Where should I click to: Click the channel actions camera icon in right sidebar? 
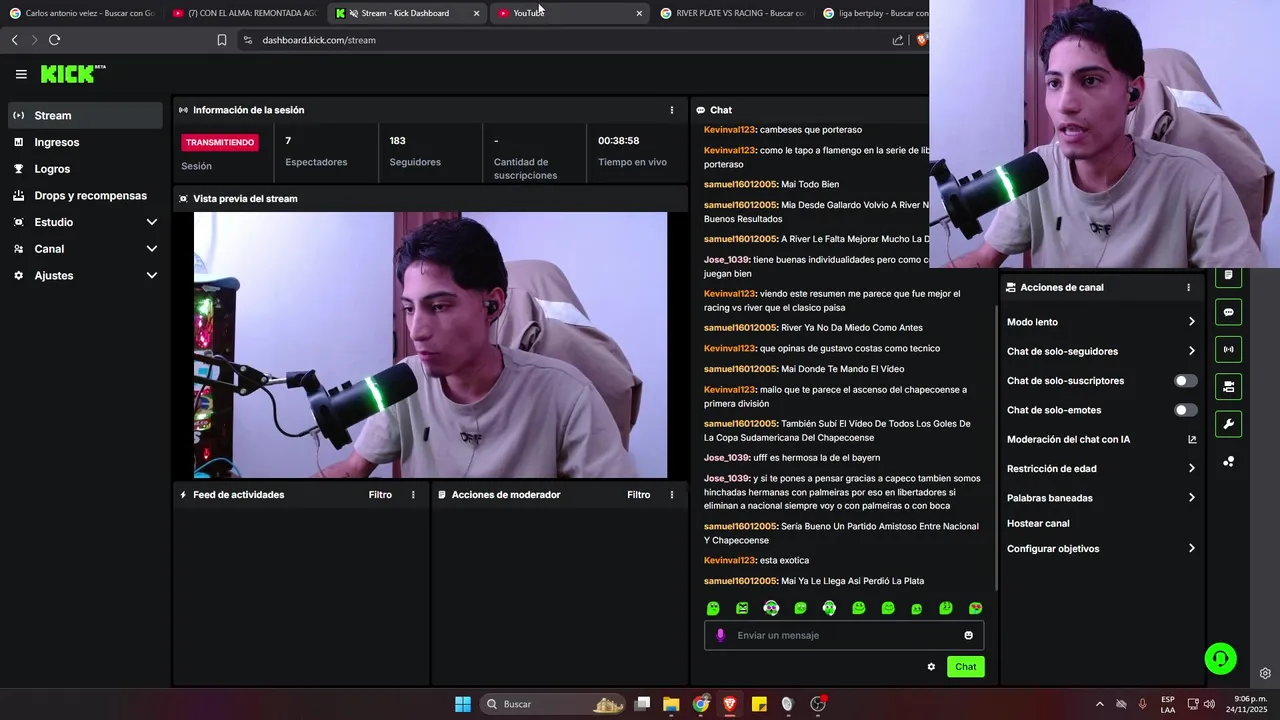point(1229,386)
